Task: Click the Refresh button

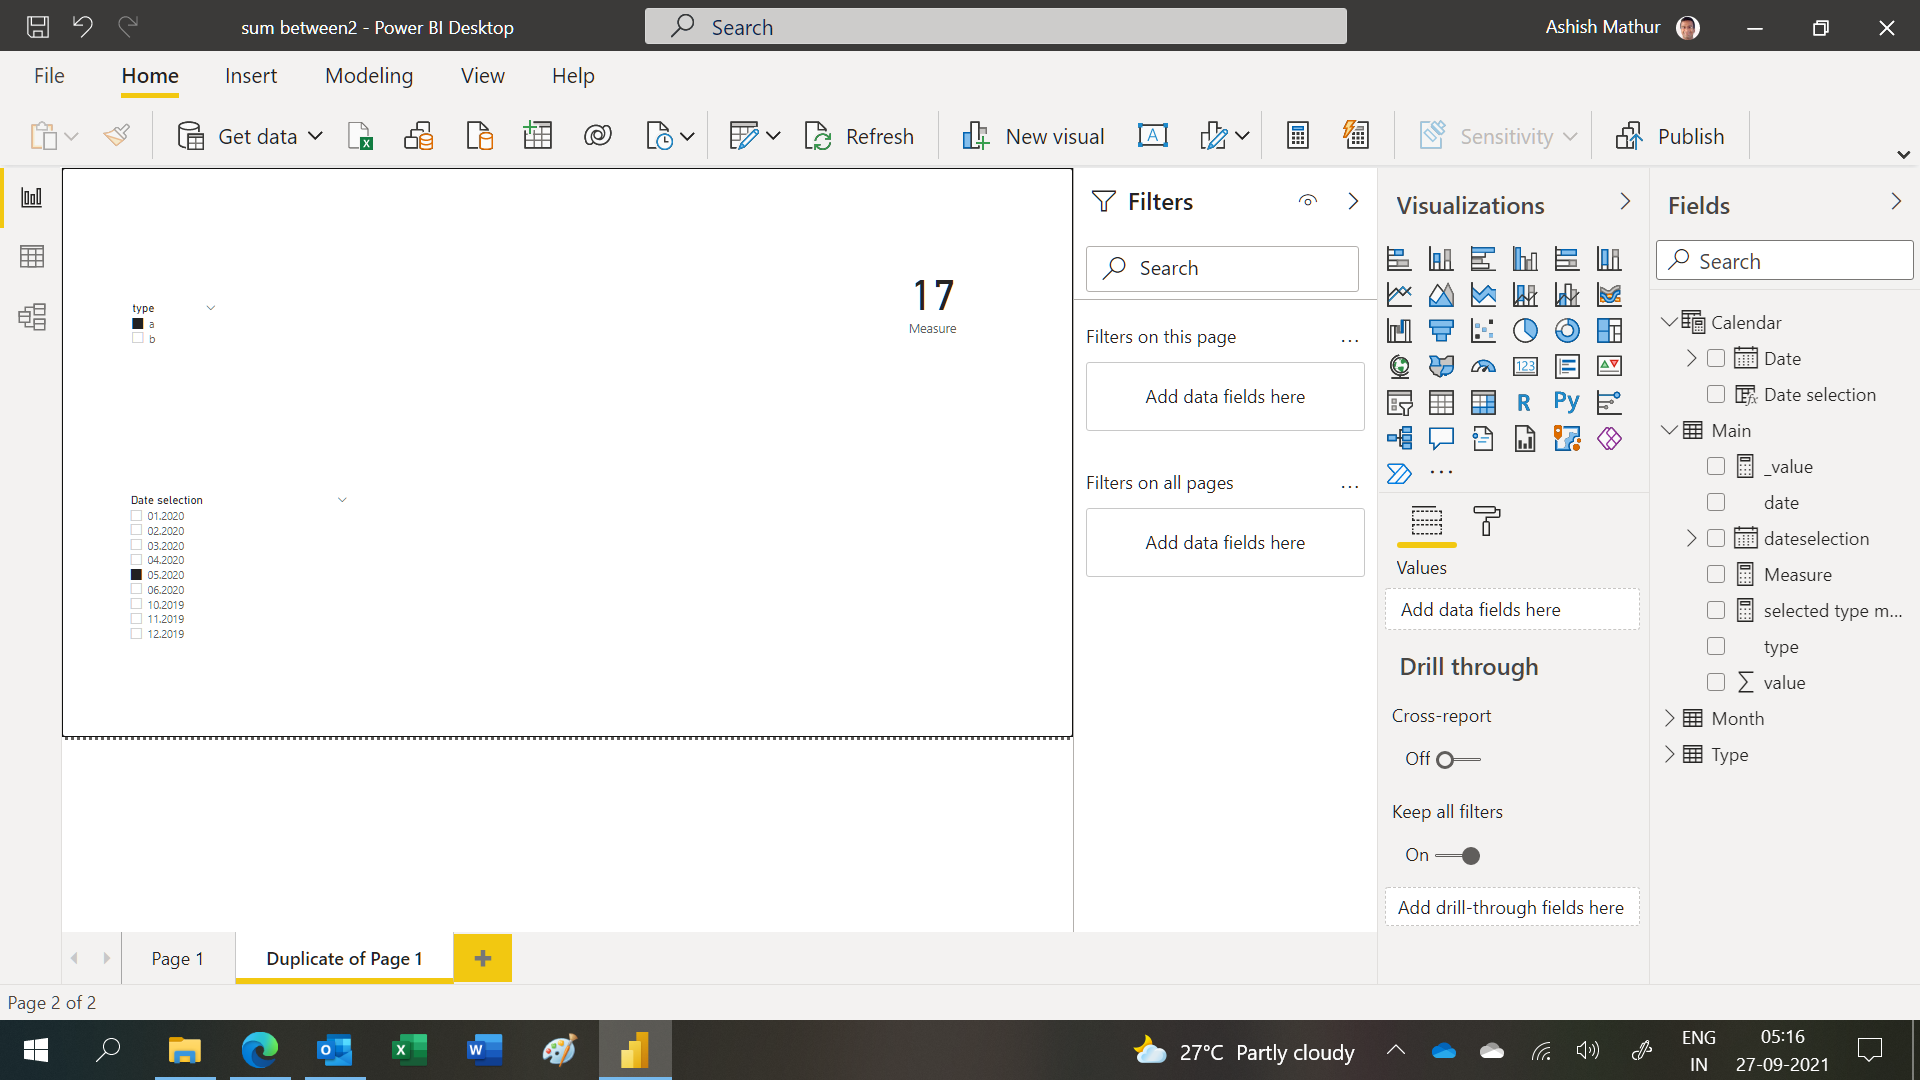Action: pos(859,136)
